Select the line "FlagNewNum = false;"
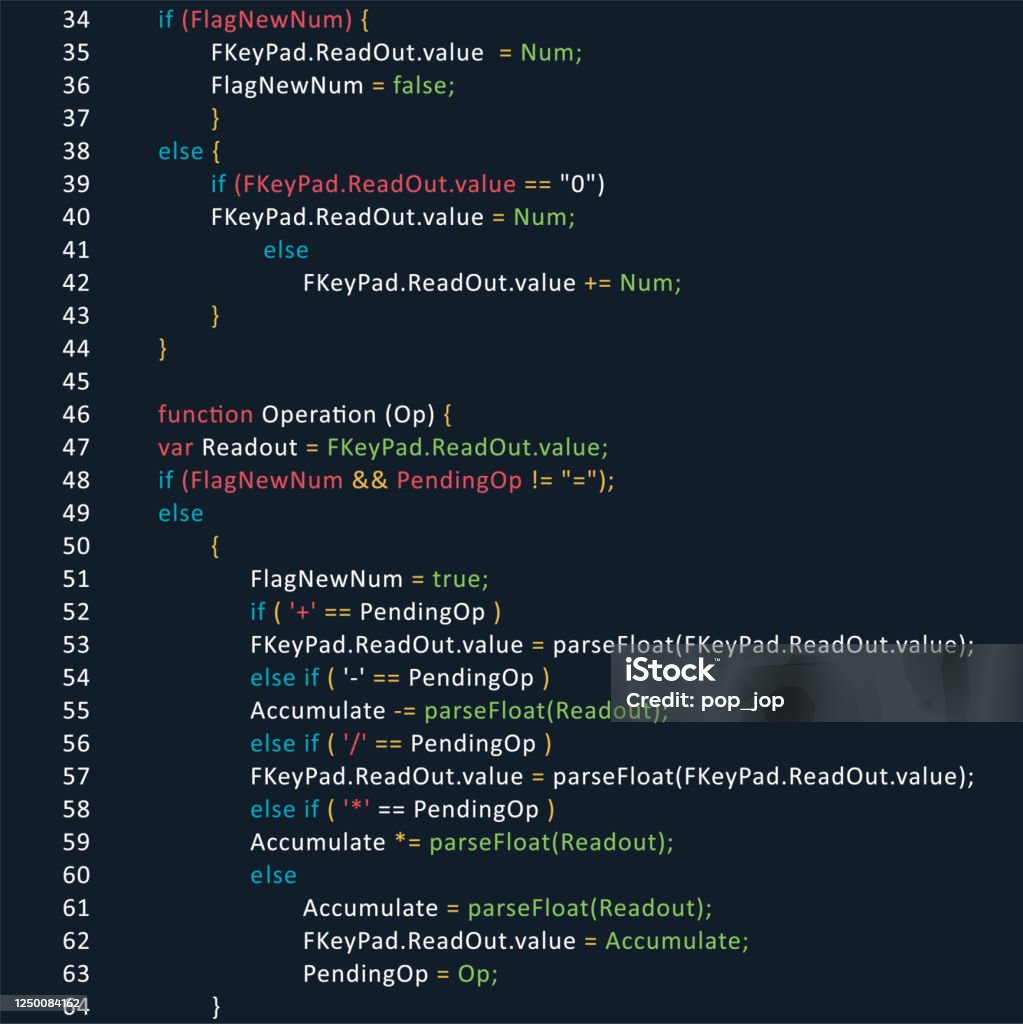The width and height of the screenshot is (1023, 1024). pyautogui.click(x=333, y=86)
